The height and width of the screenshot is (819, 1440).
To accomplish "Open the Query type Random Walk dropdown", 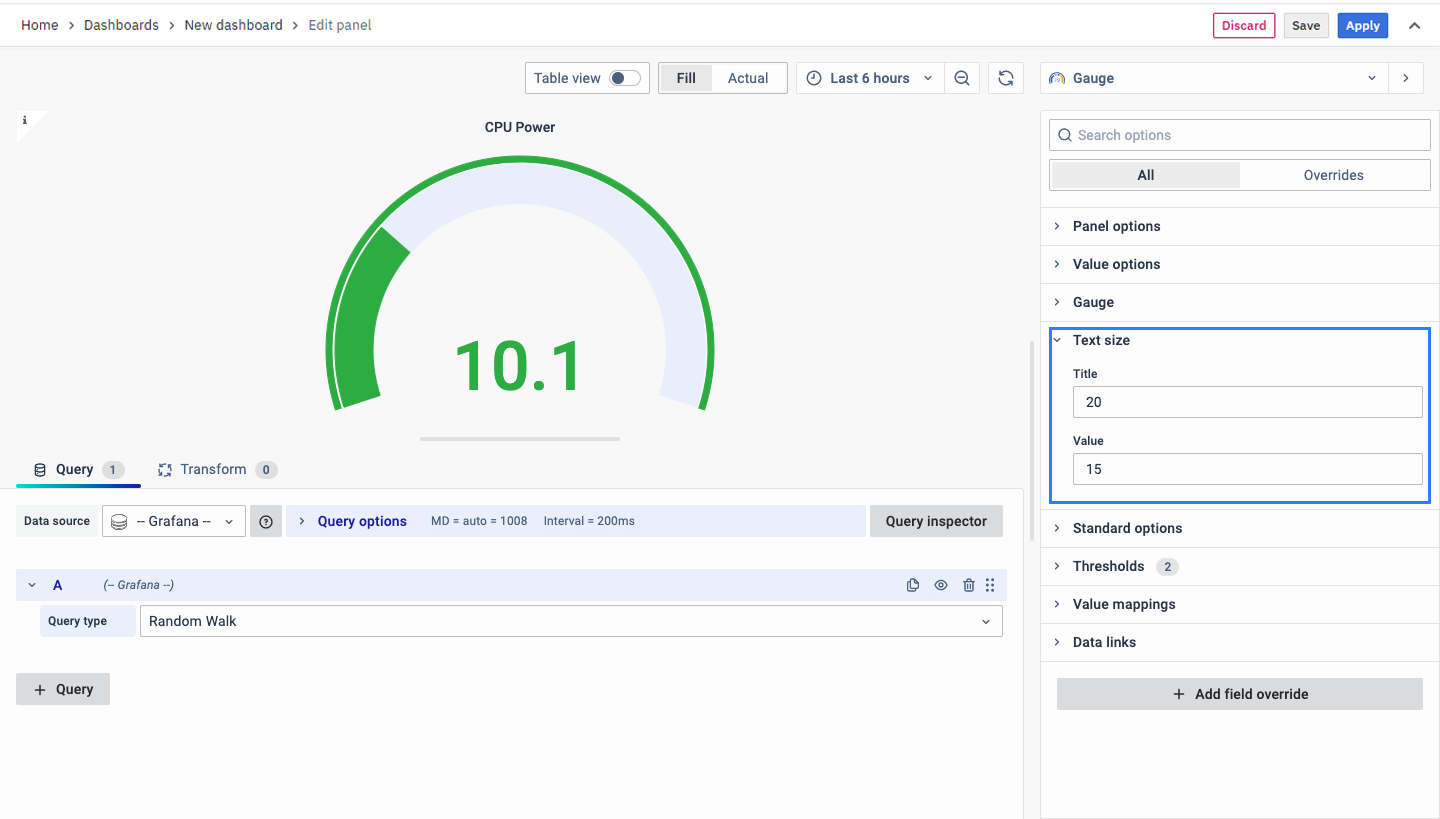I will pyautogui.click(x=570, y=621).
